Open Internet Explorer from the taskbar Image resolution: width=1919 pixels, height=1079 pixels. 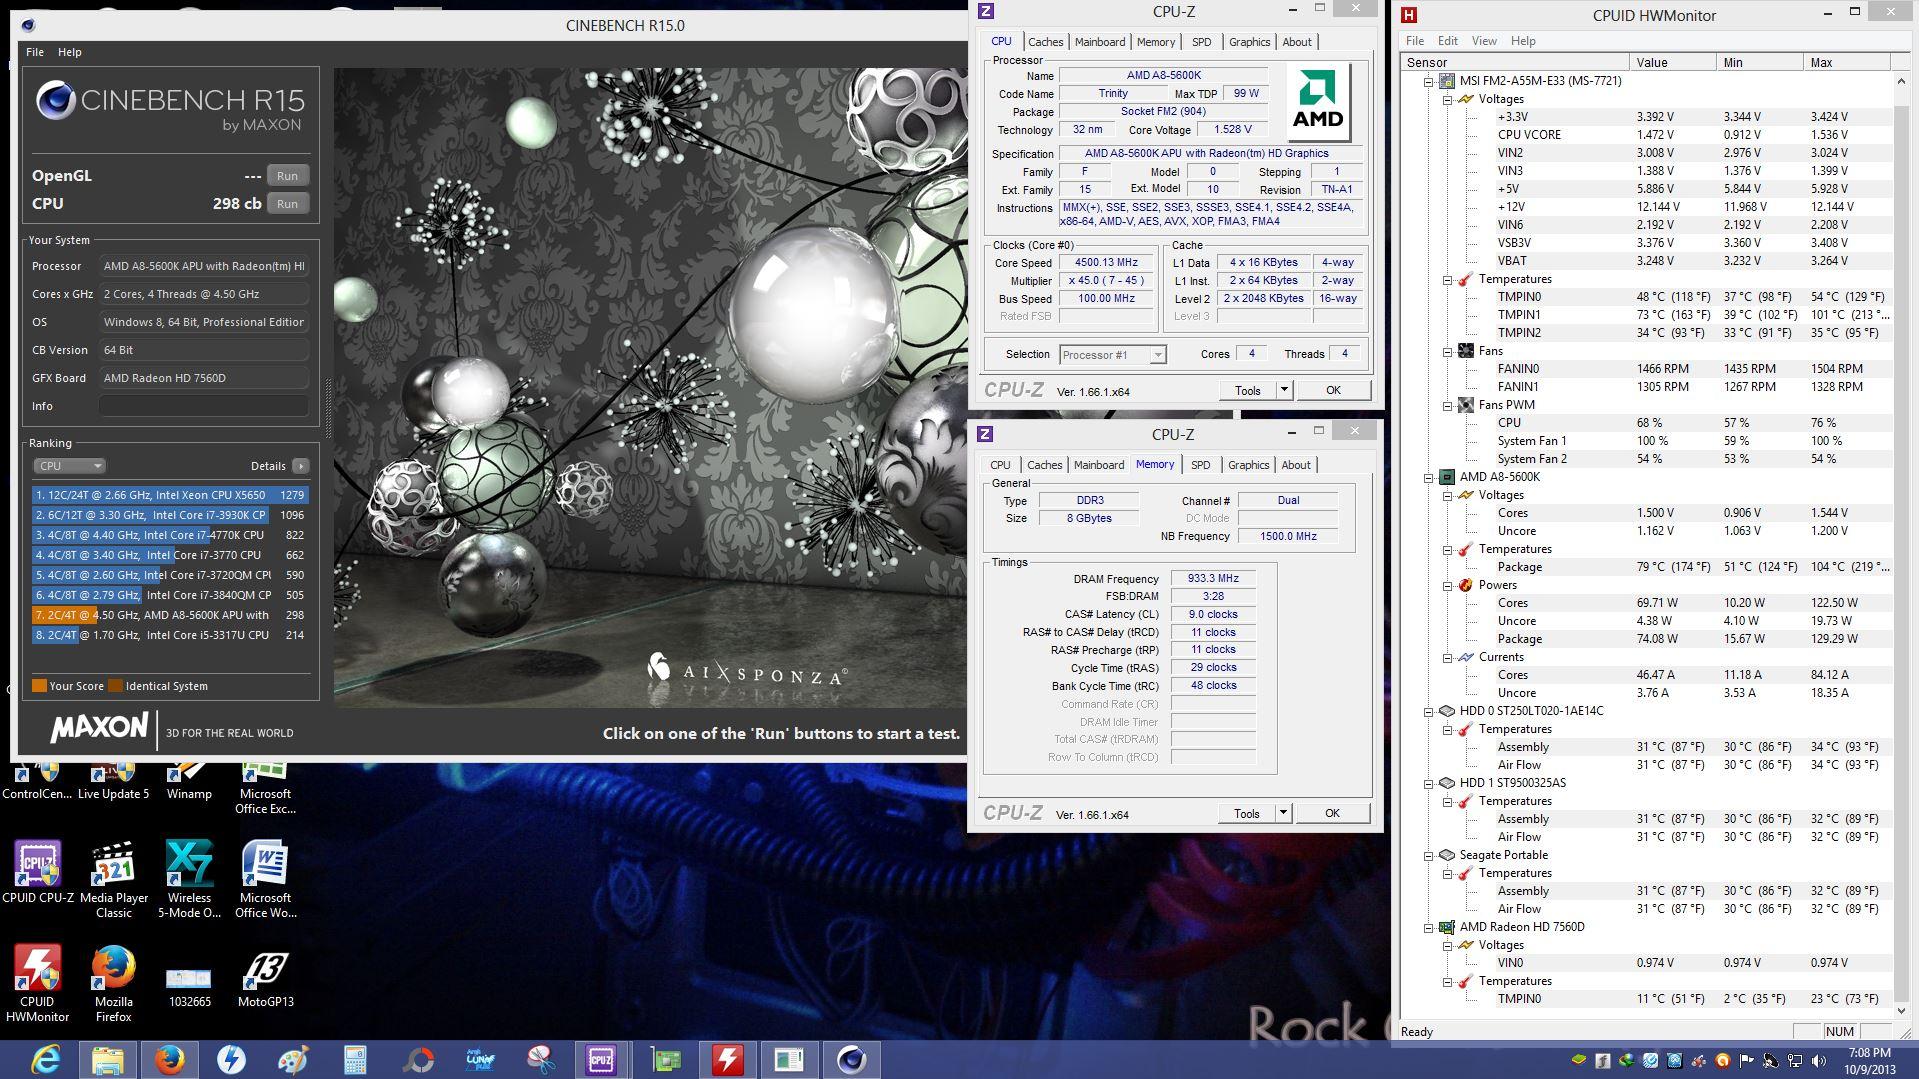click(x=45, y=1059)
